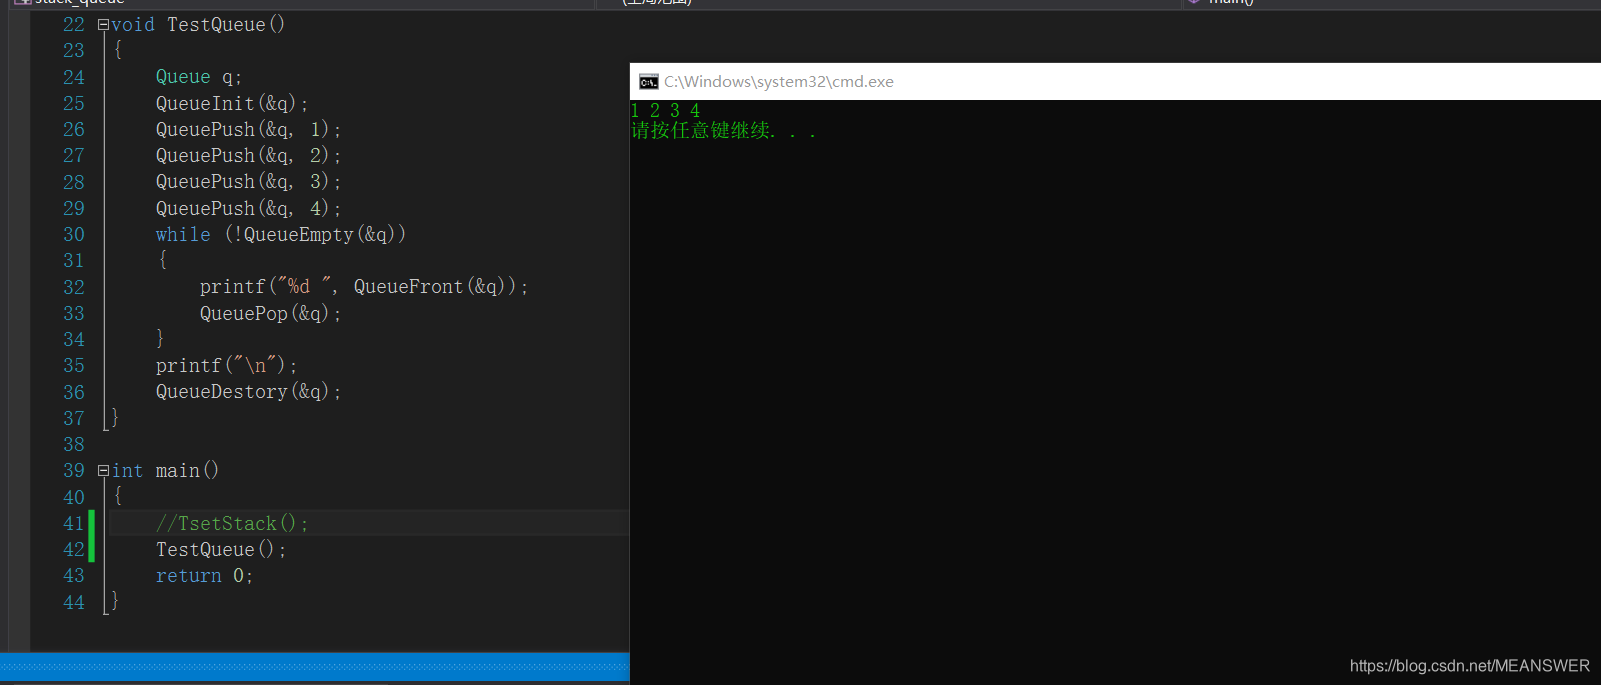Collapse the TestQueue function fold toggle

click(x=103, y=25)
